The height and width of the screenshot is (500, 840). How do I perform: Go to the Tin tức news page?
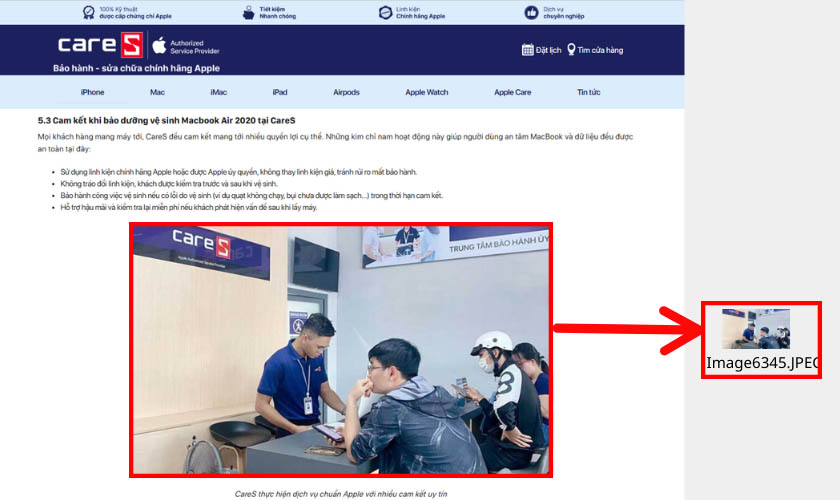point(588,92)
